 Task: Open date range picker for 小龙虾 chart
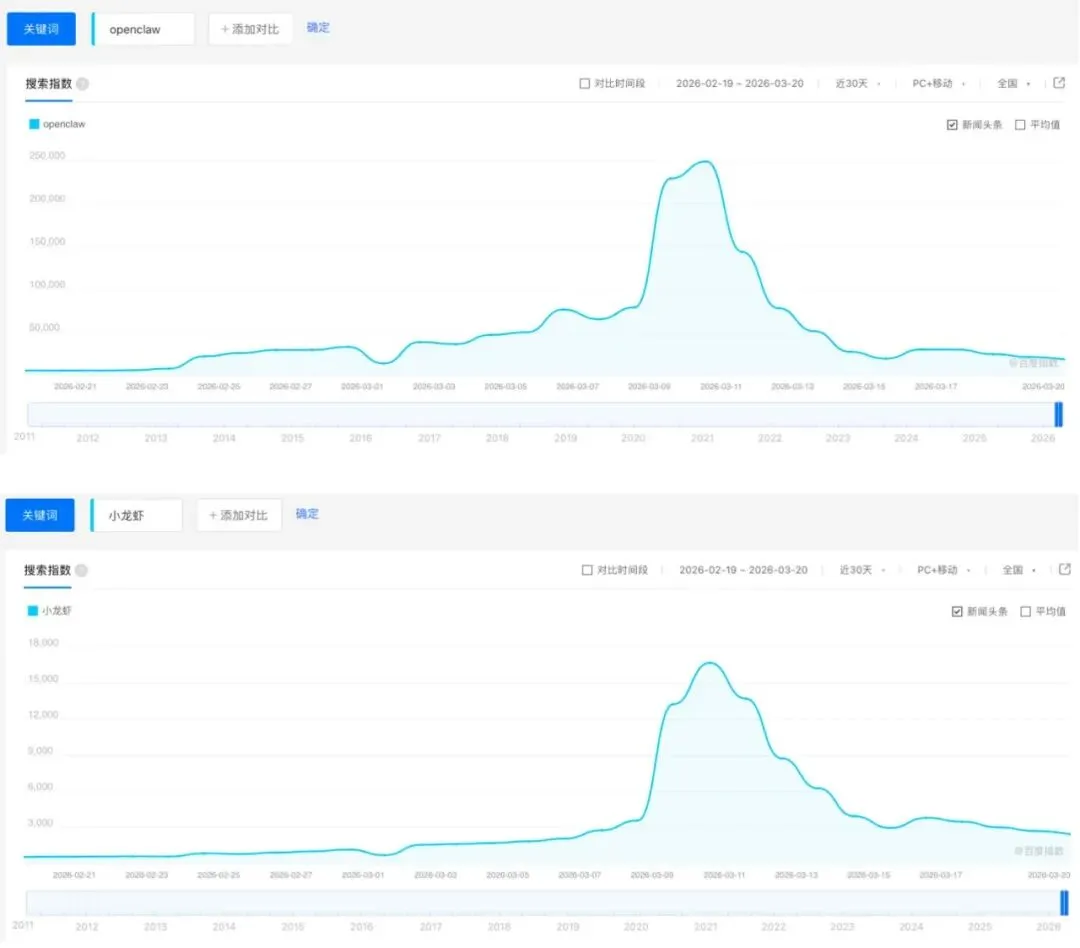coord(743,570)
